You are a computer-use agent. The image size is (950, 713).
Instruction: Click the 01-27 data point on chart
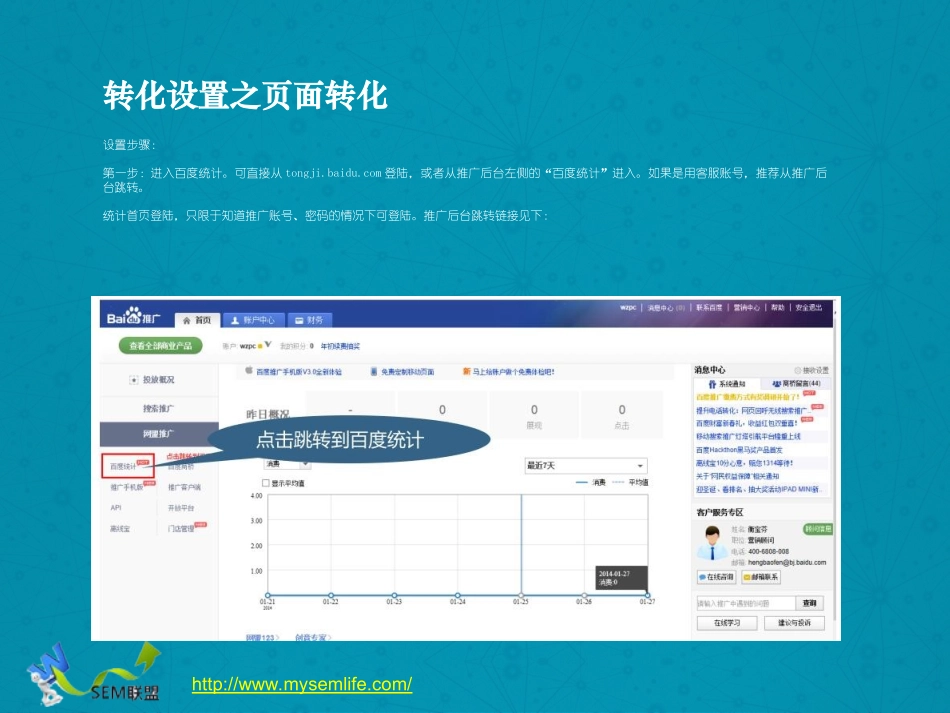(647, 595)
